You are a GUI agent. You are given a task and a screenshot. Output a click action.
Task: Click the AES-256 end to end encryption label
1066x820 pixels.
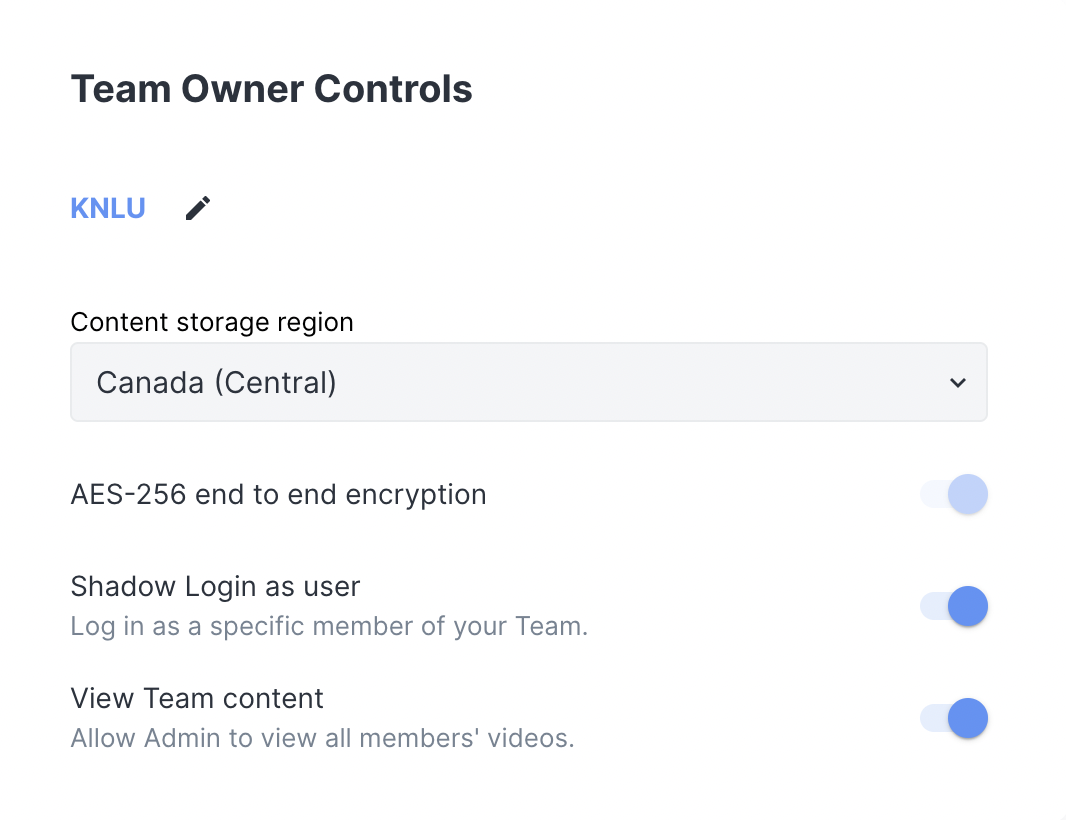pyautogui.click(x=278, y=494)
